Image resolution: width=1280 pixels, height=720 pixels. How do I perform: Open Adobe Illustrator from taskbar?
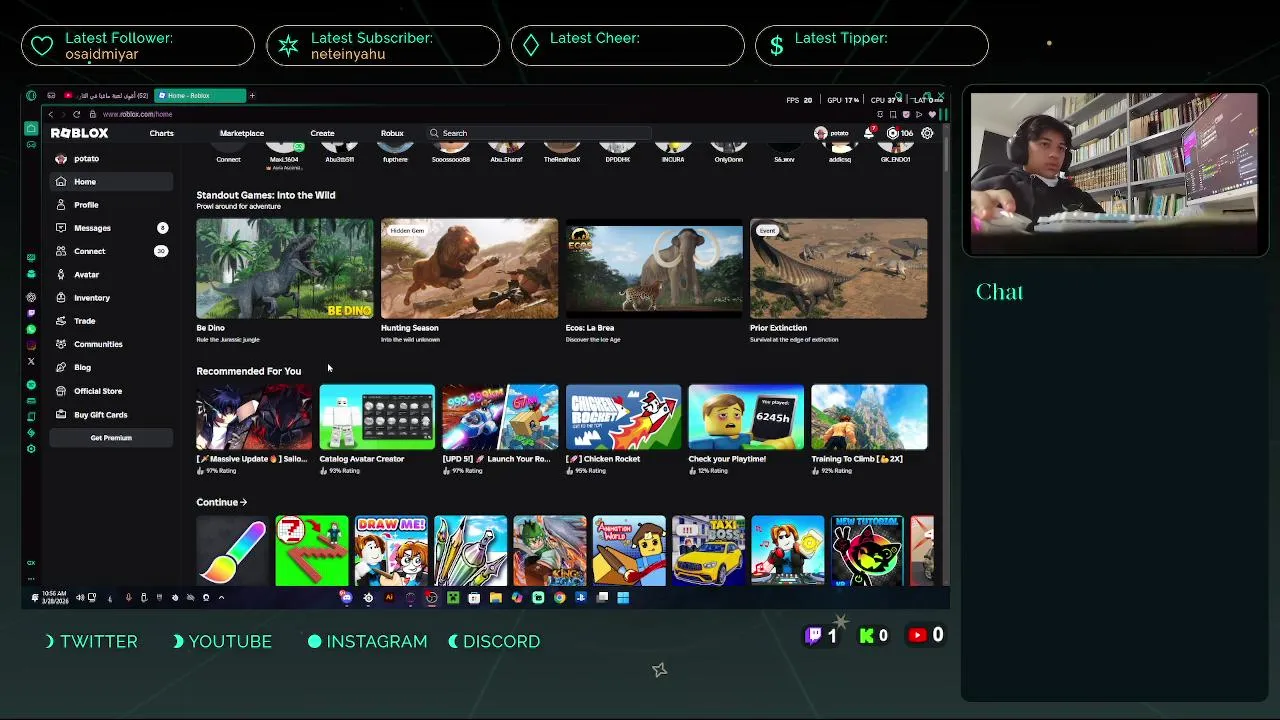(389, 598)
